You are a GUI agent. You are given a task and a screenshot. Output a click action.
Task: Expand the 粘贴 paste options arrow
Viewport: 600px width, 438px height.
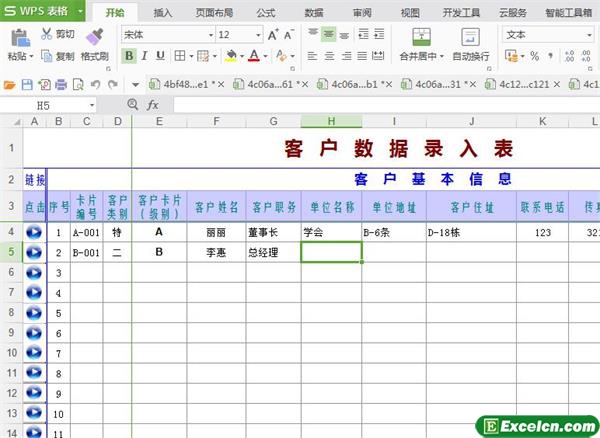31,57
